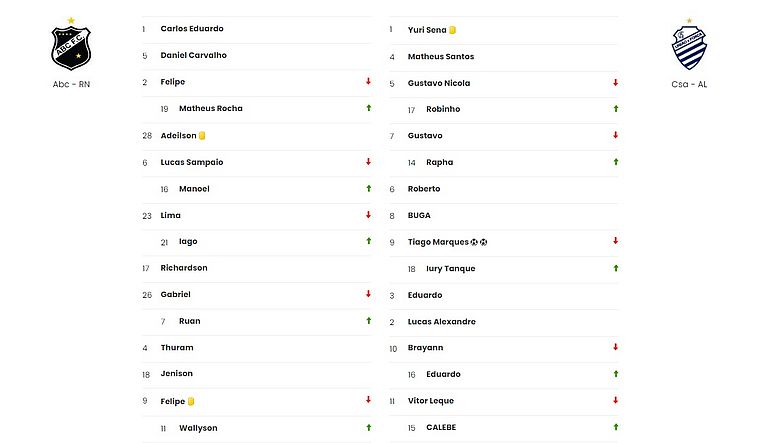Image resolution: width=760 pixels, height=443 pixels.
Task: Open the Csa - AL team name
Action: coord(689,84)
